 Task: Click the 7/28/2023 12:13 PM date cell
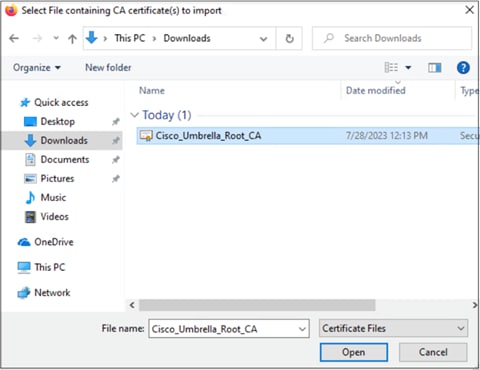(x=386, y=136)
